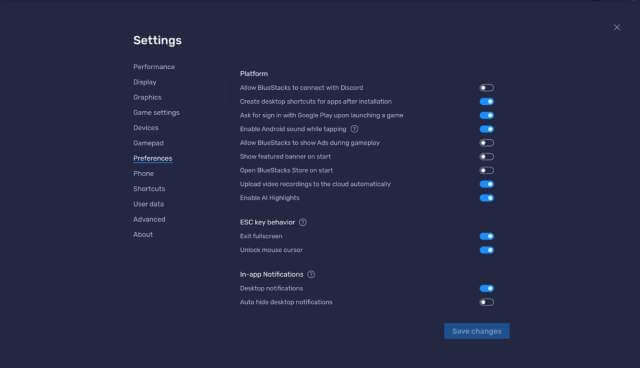The width and height of the screenshot is (640, 368).
Task: Toggle Google Play sign-in prompt on launch
Action: click(487, 115)
